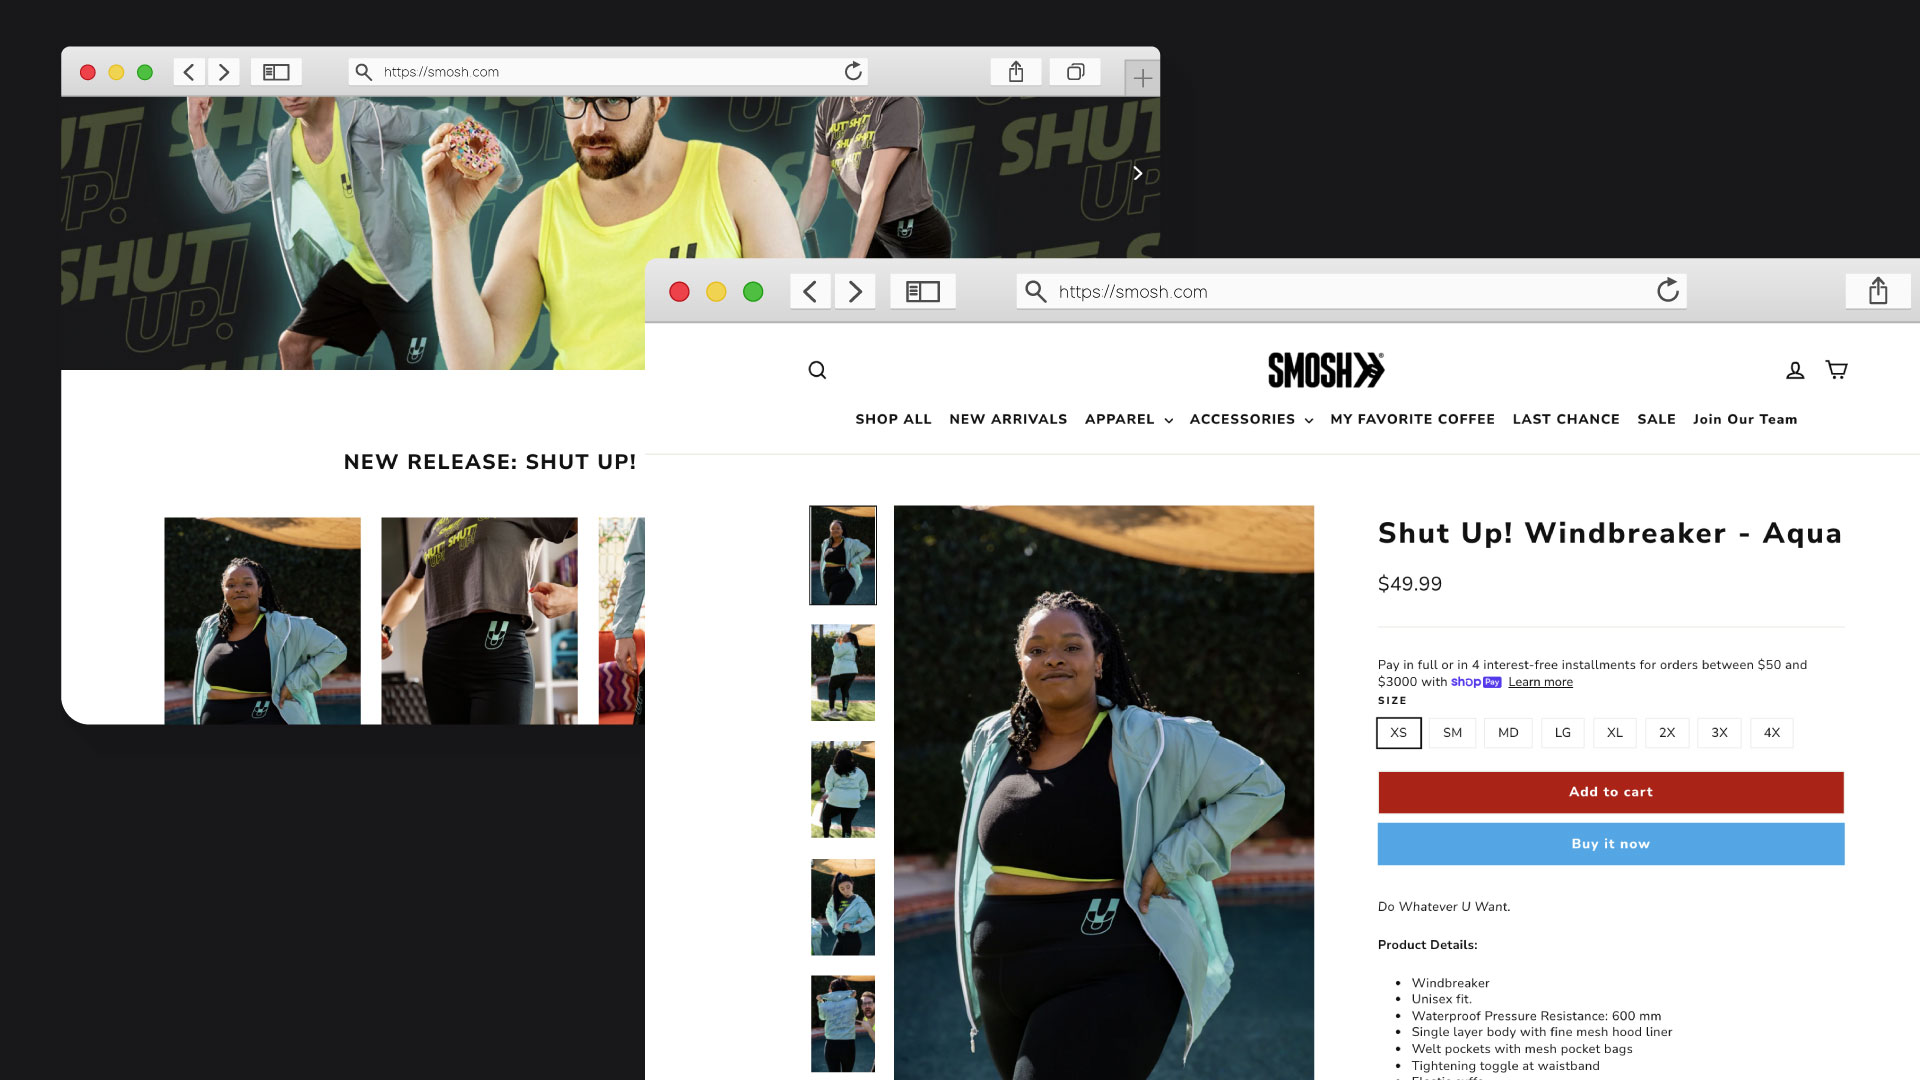Select size SM option
Screen dimensions: 1920x1080
tap(1452, 733)
